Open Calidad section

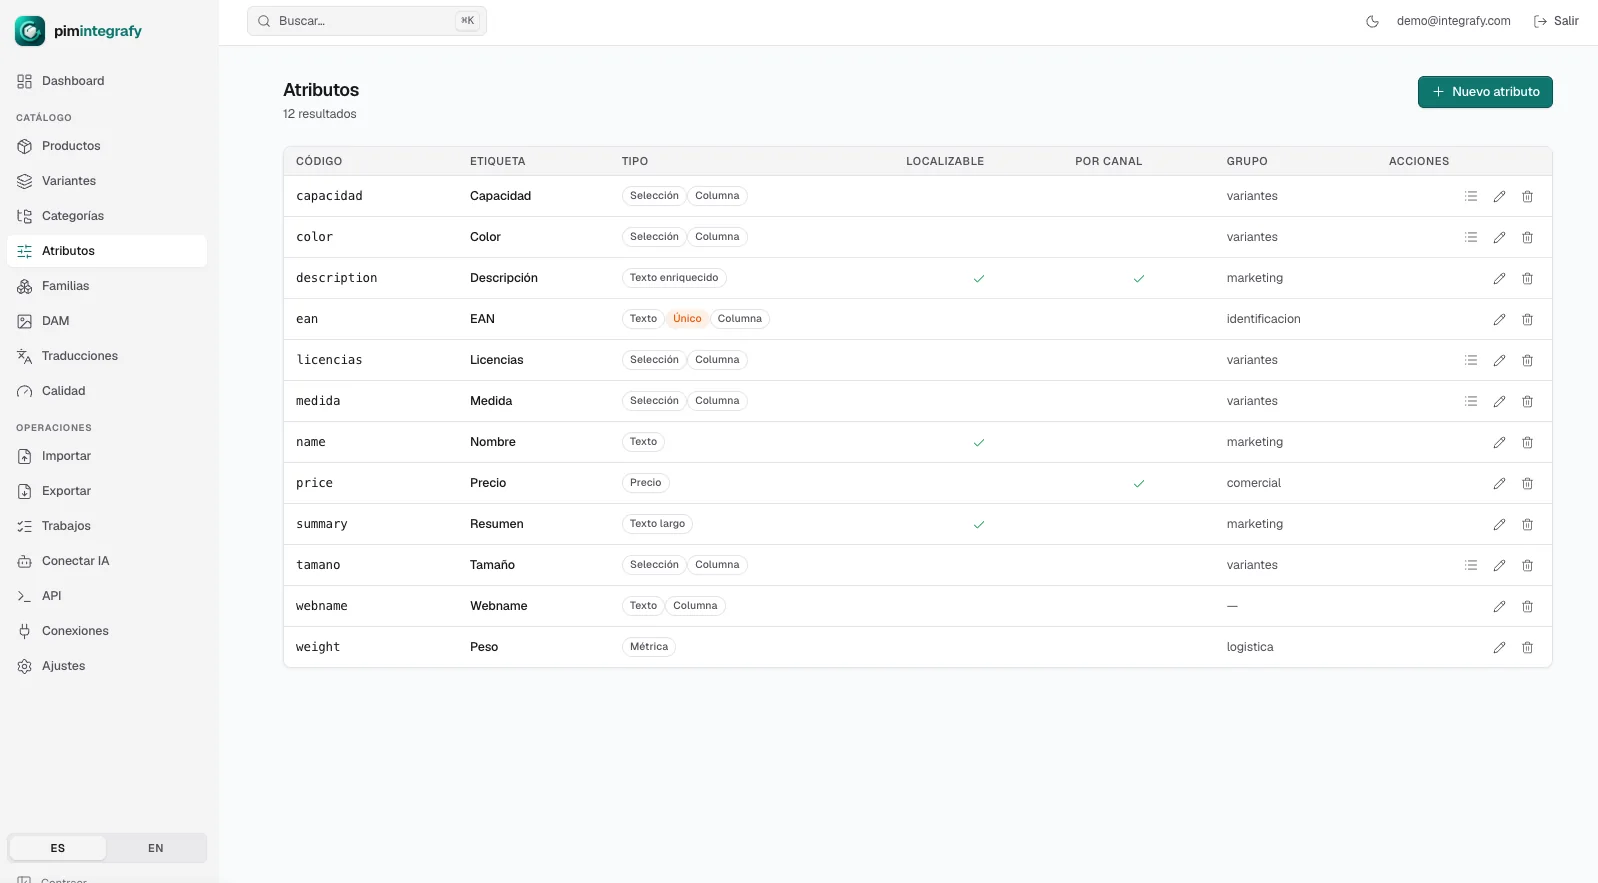(x=107, y=391)
